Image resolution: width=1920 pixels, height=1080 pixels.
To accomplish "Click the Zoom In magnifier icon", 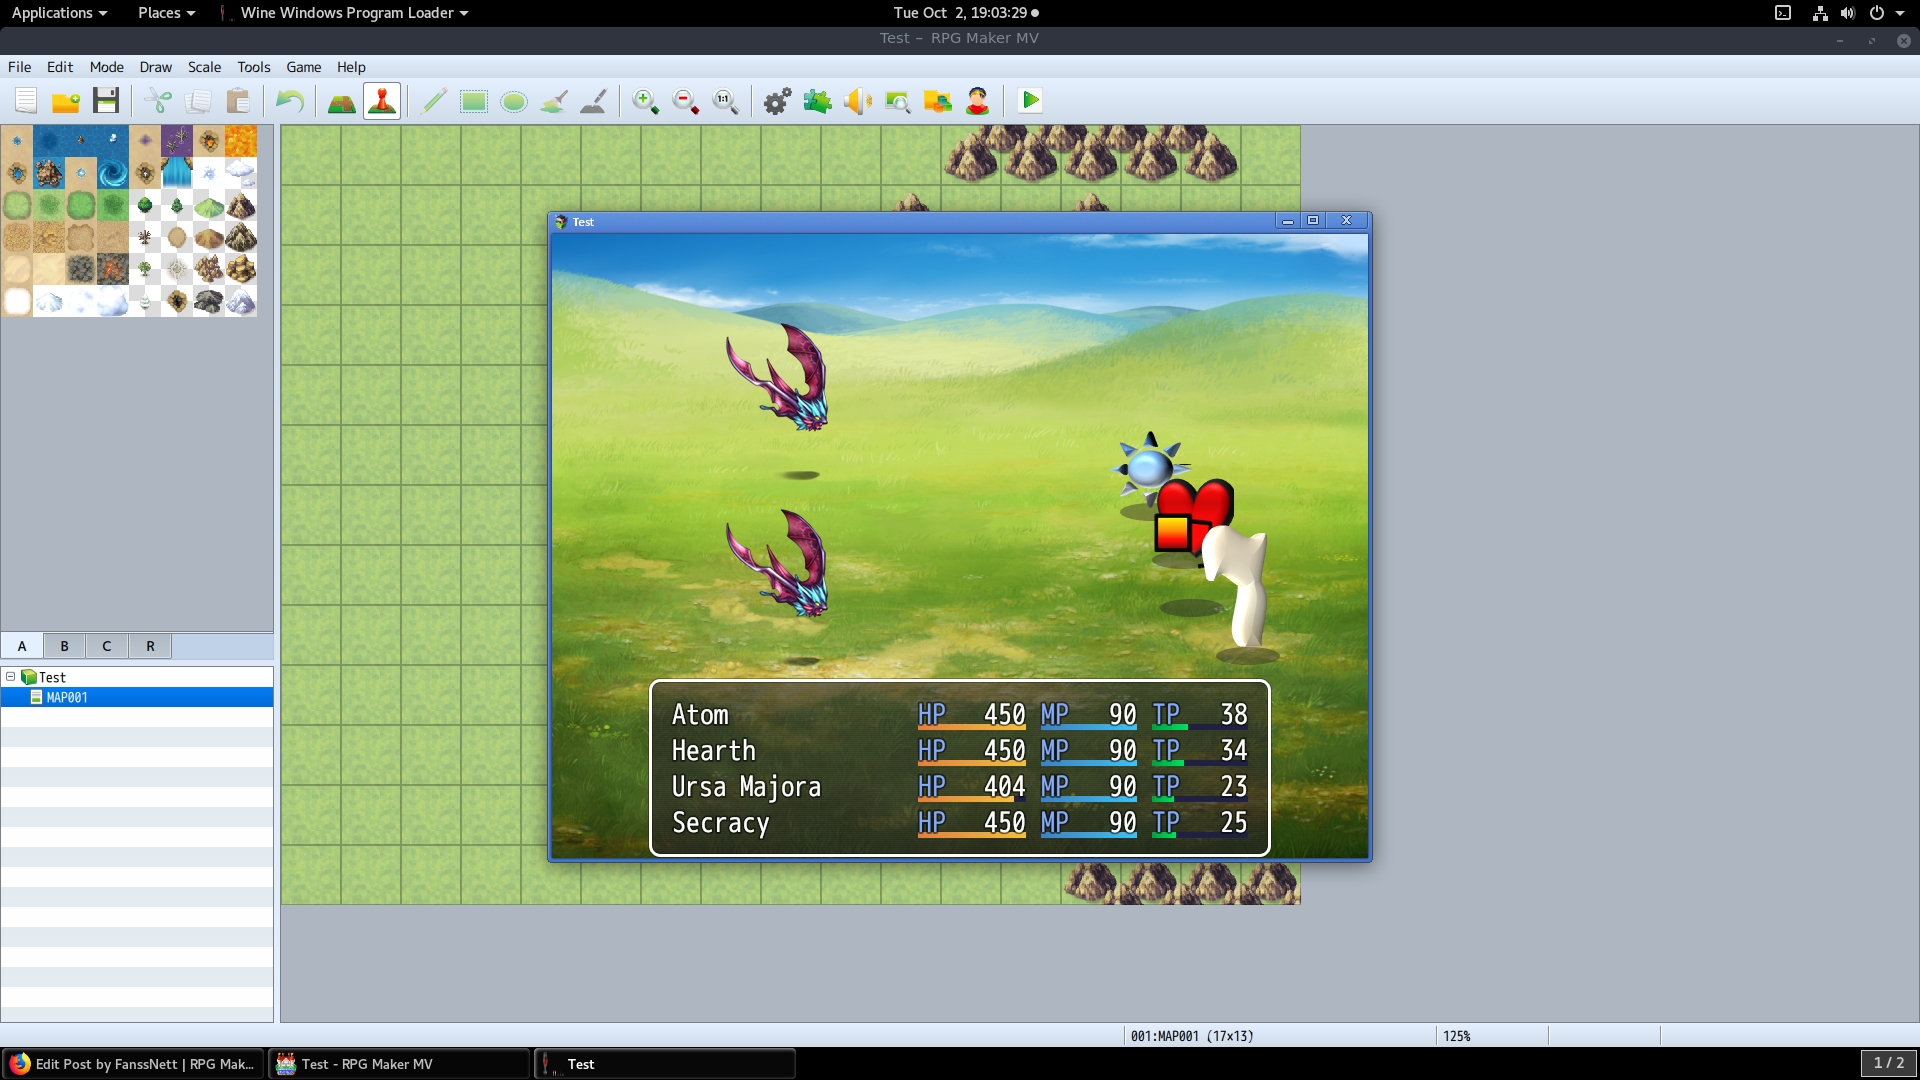I will (x=646, y=101).
